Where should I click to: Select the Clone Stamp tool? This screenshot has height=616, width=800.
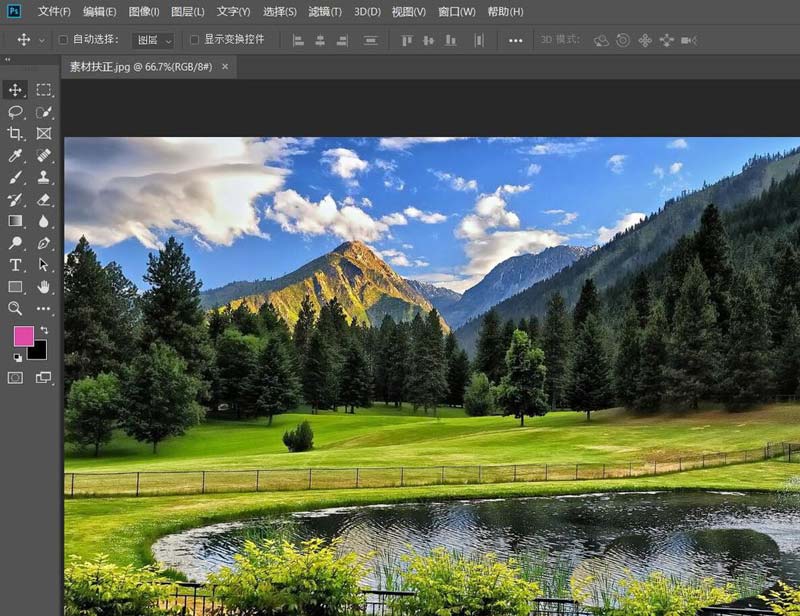[x=43, y=177]
